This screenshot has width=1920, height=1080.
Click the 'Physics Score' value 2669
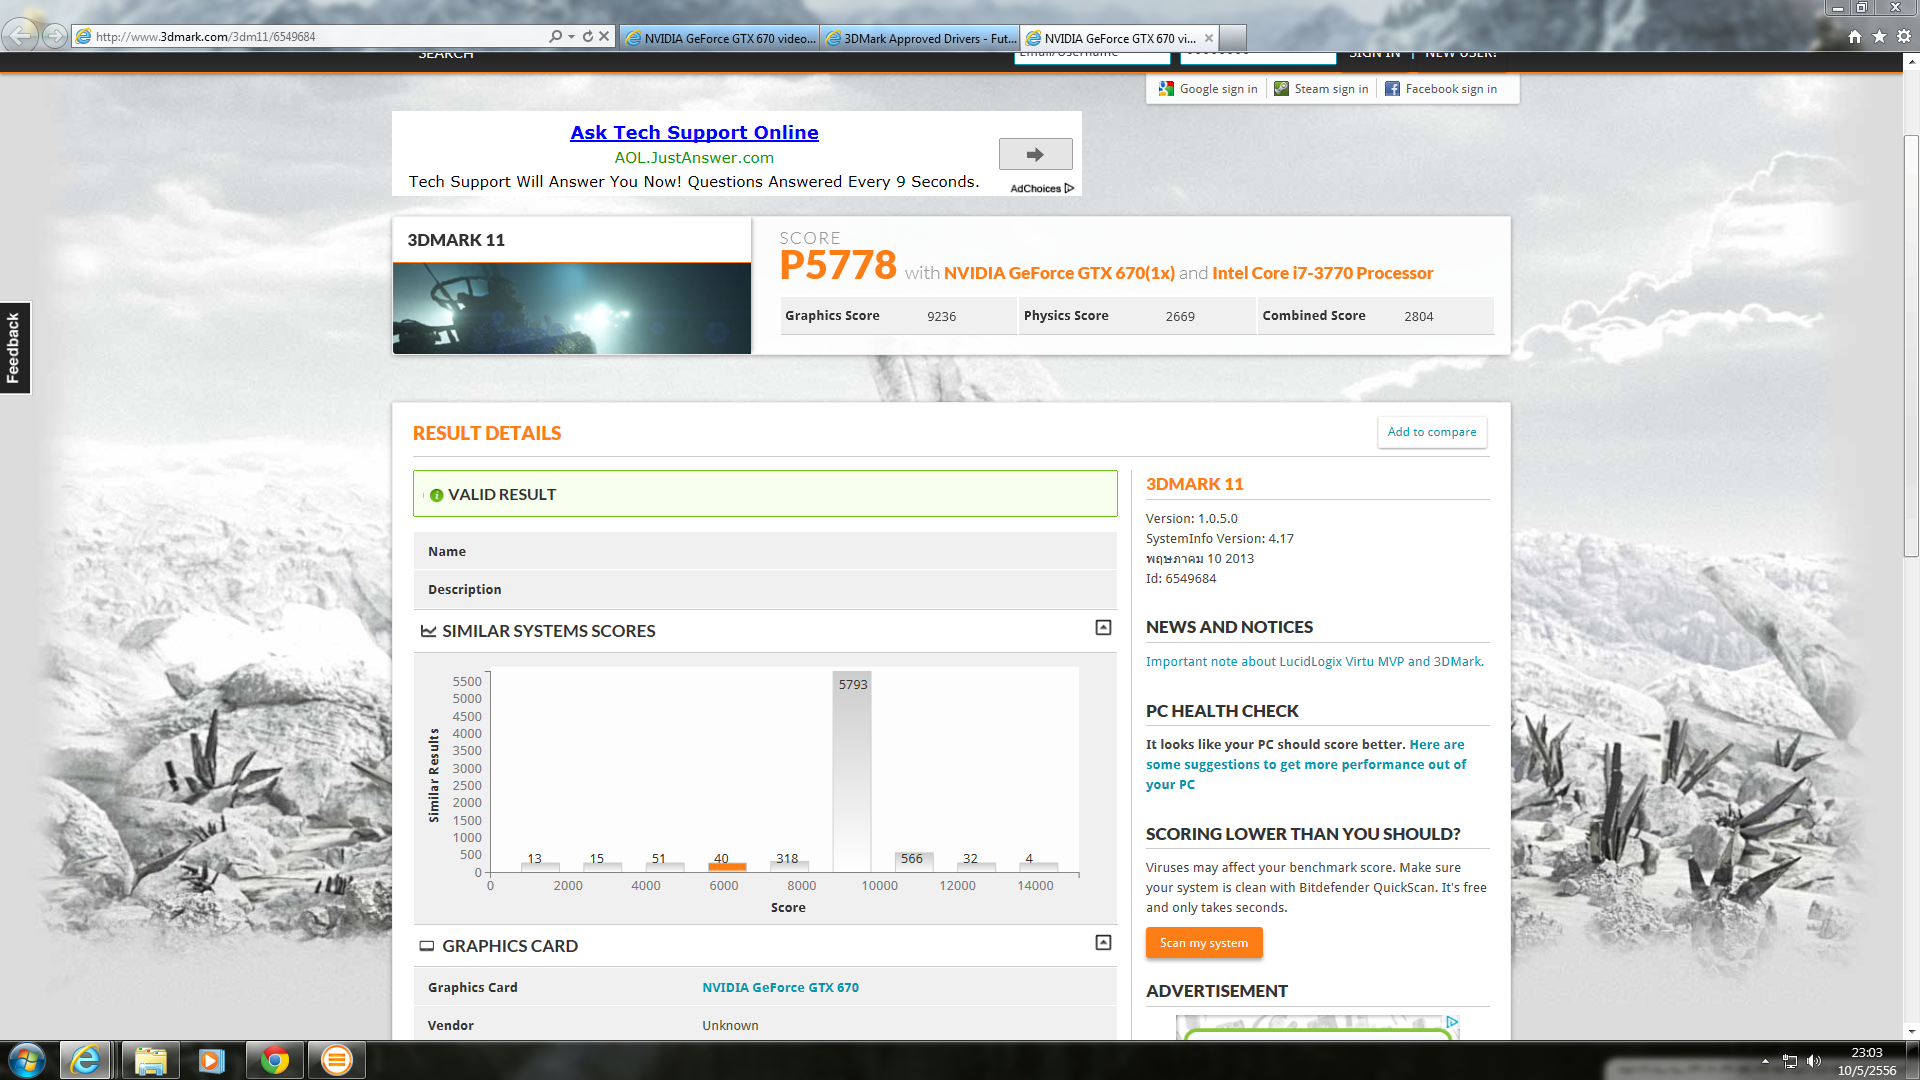(1180, 316)
